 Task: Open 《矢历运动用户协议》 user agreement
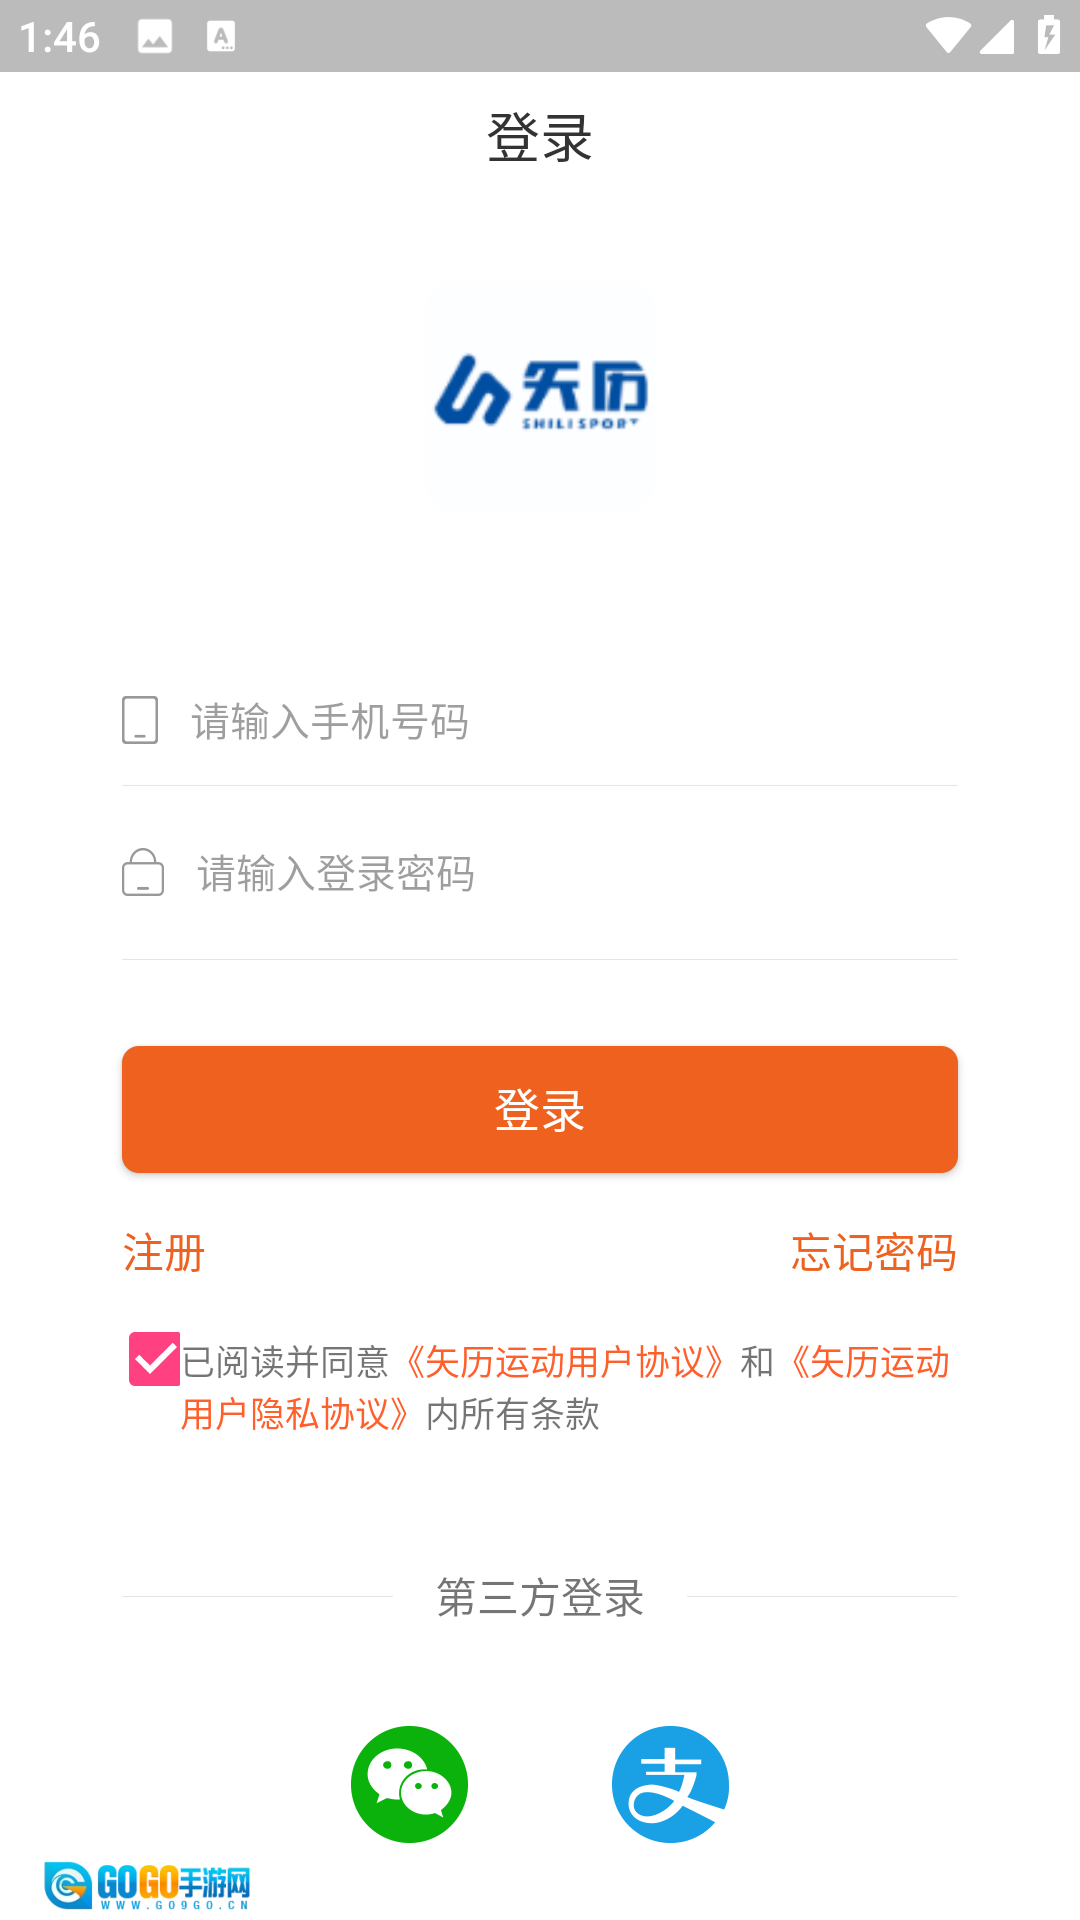tap(565, 1362)
